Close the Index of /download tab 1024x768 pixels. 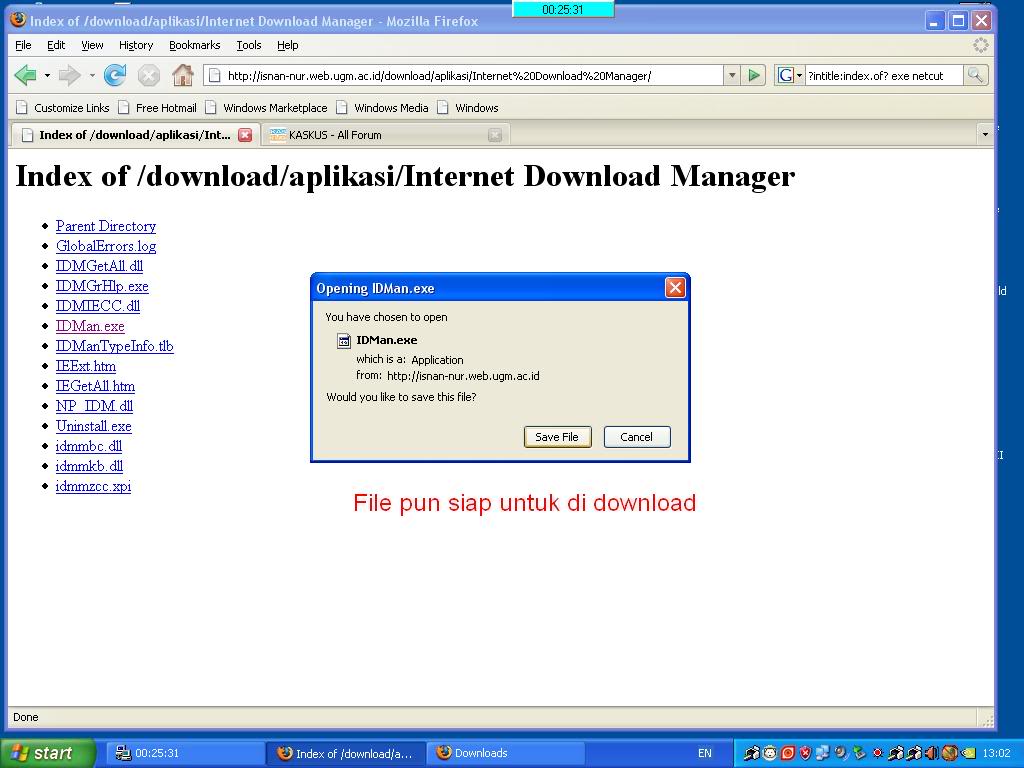[245, 135]
